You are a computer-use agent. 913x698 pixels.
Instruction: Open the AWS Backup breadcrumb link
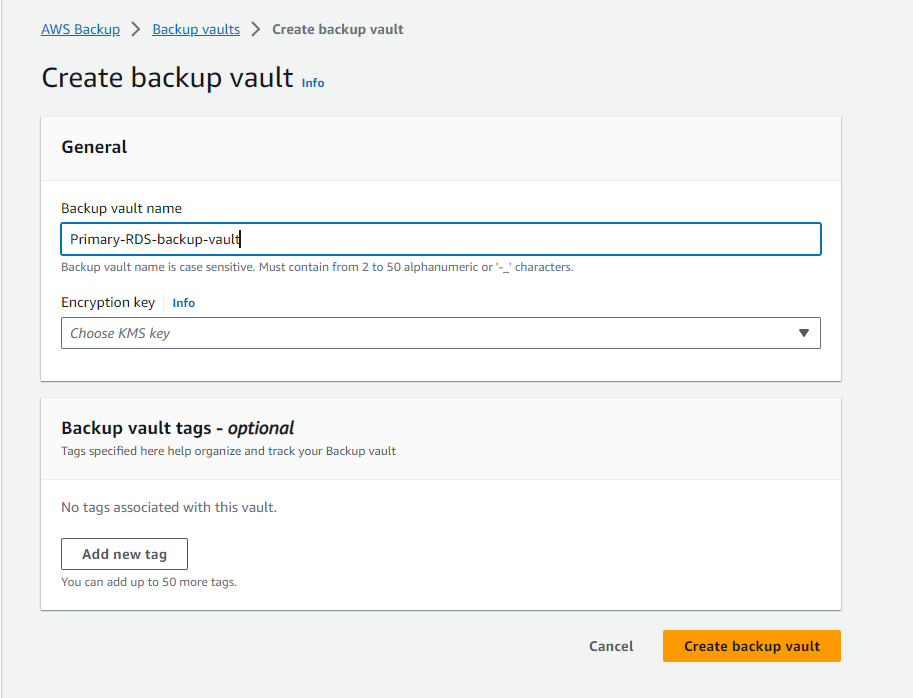[x=80, y=29]
